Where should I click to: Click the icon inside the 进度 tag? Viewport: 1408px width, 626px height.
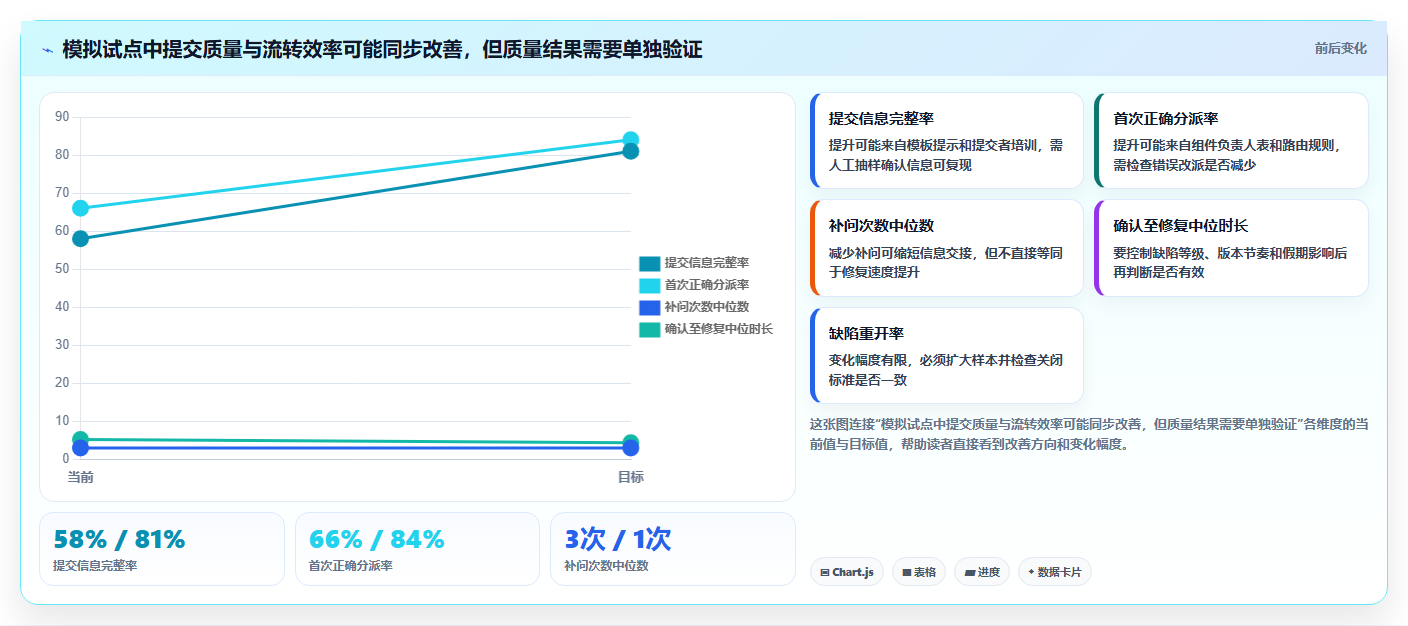click(x=970, y=573)
